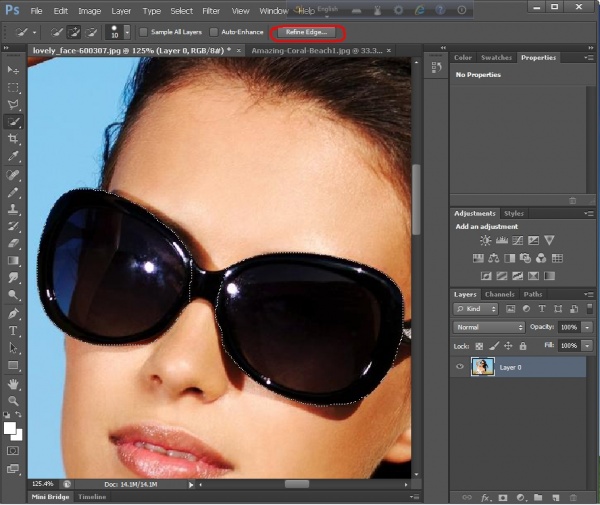600x505 pixels.
Task: Click the foreground color swatch
Action: point(10,427)
